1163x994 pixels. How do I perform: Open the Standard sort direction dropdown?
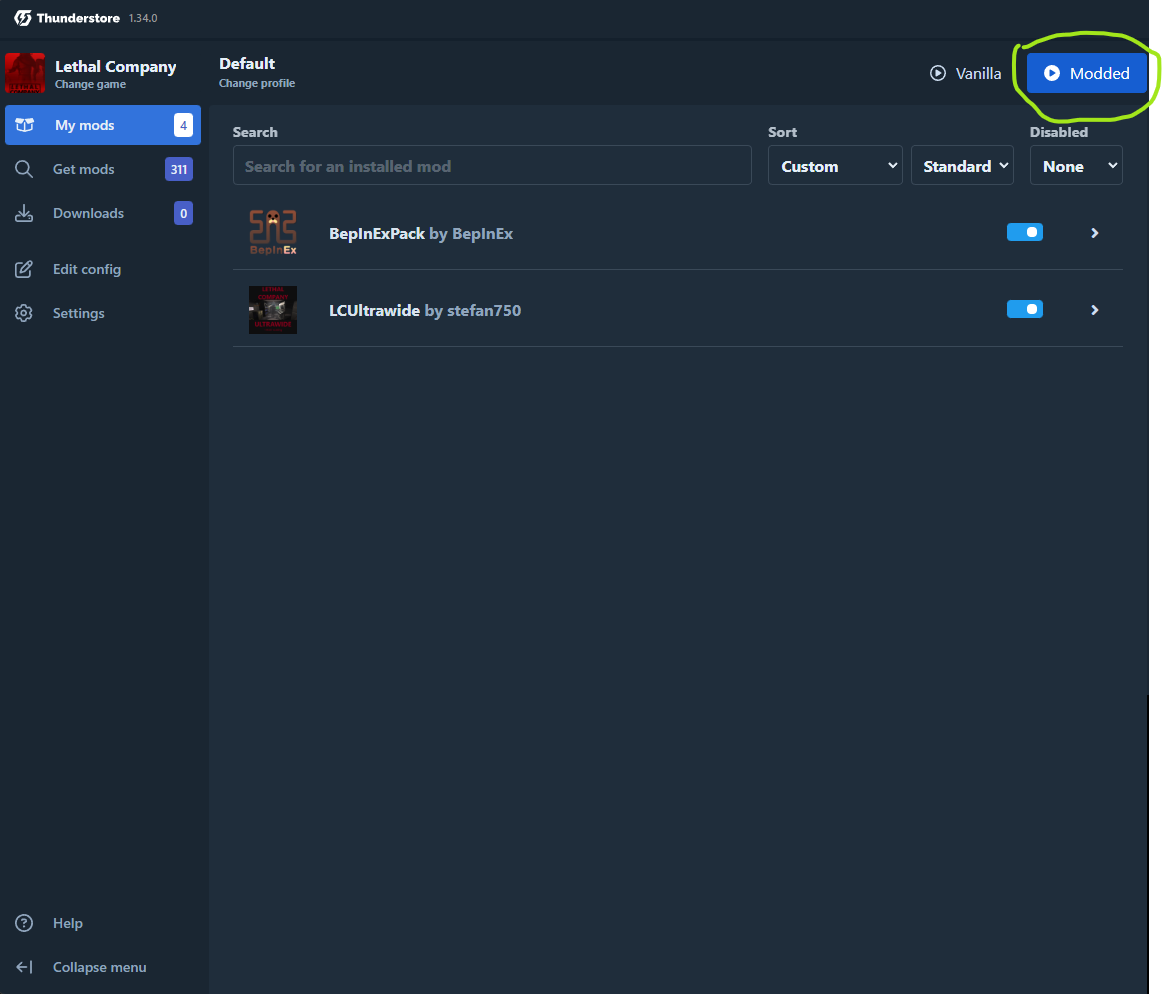coord(962,165)
